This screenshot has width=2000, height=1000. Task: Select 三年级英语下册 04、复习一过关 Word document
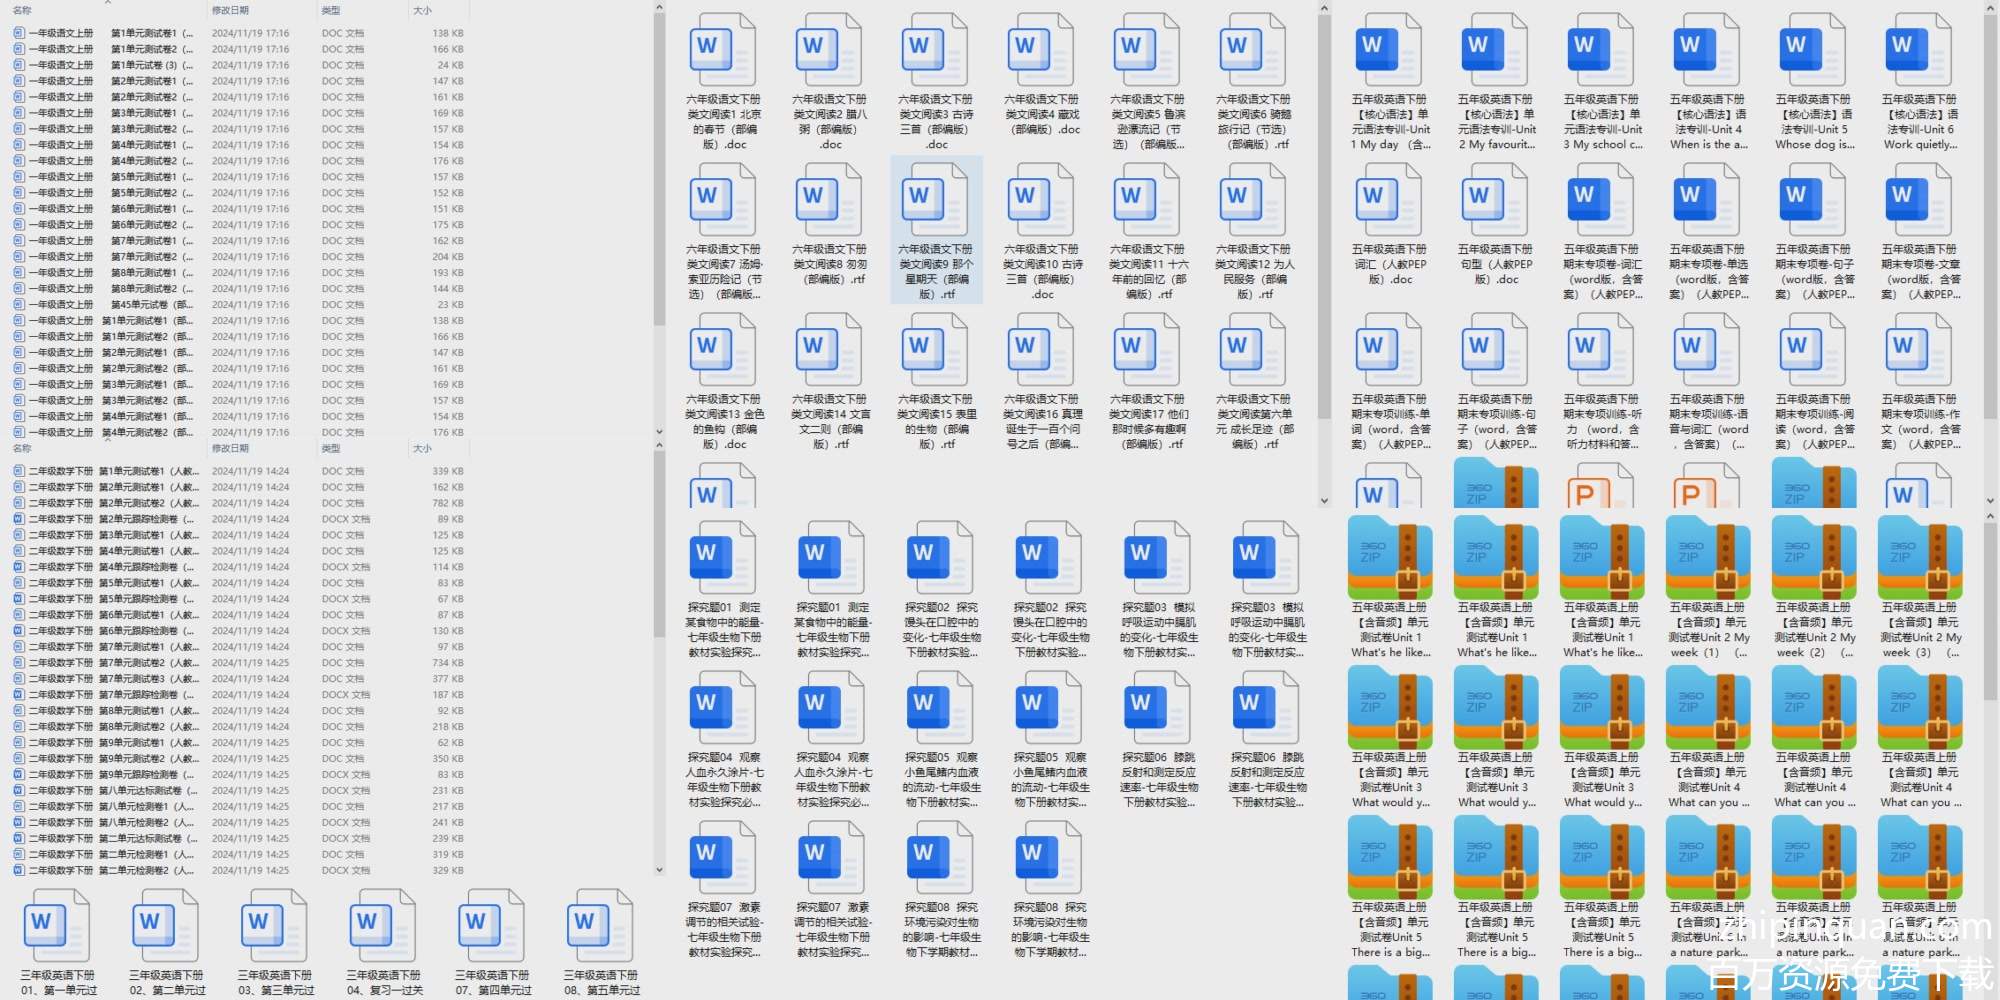(384, 928)
